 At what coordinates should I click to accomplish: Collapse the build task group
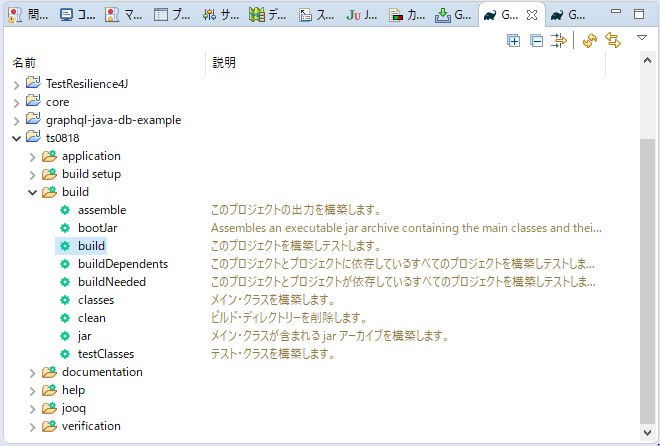32,193
